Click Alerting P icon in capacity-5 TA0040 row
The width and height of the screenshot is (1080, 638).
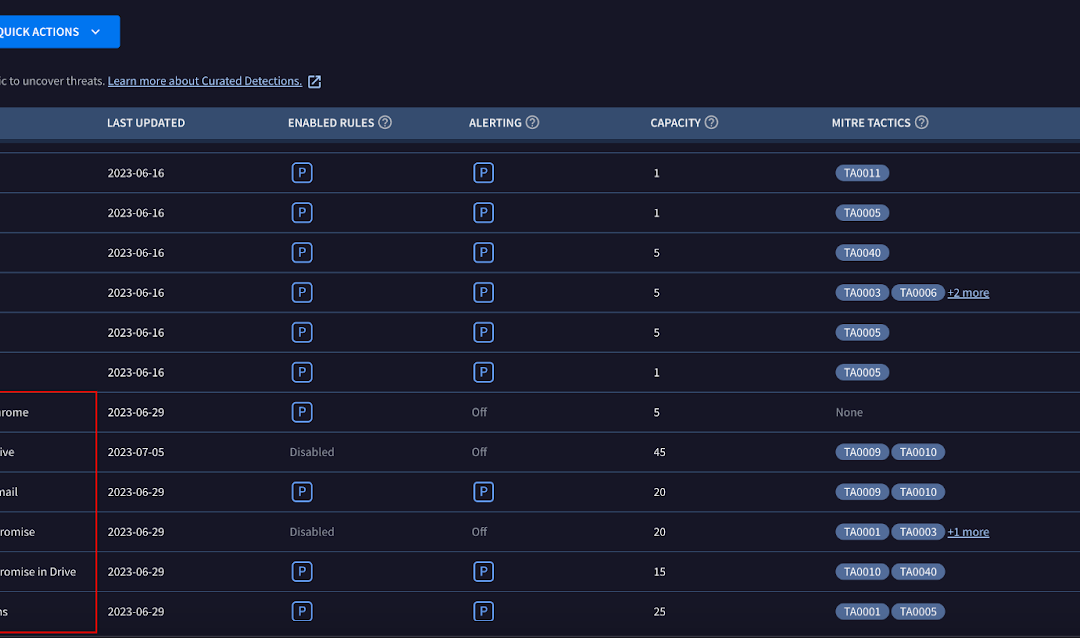click(484, 253)
